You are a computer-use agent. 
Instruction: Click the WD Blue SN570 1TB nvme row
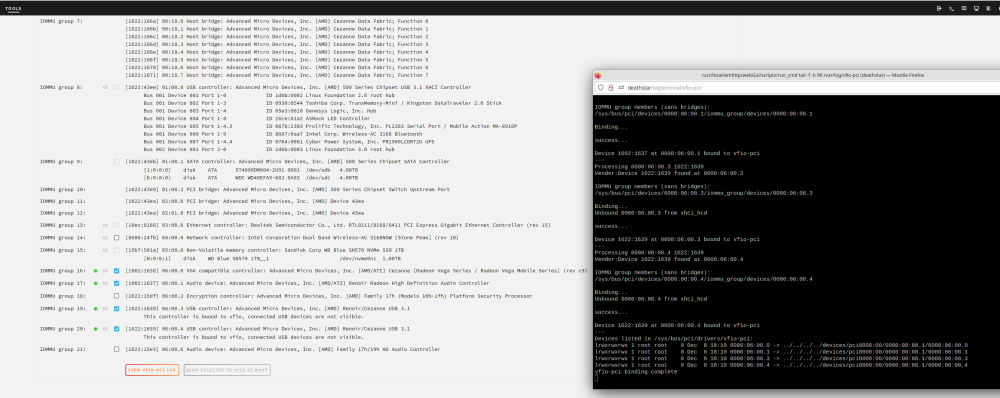[272, 258]
